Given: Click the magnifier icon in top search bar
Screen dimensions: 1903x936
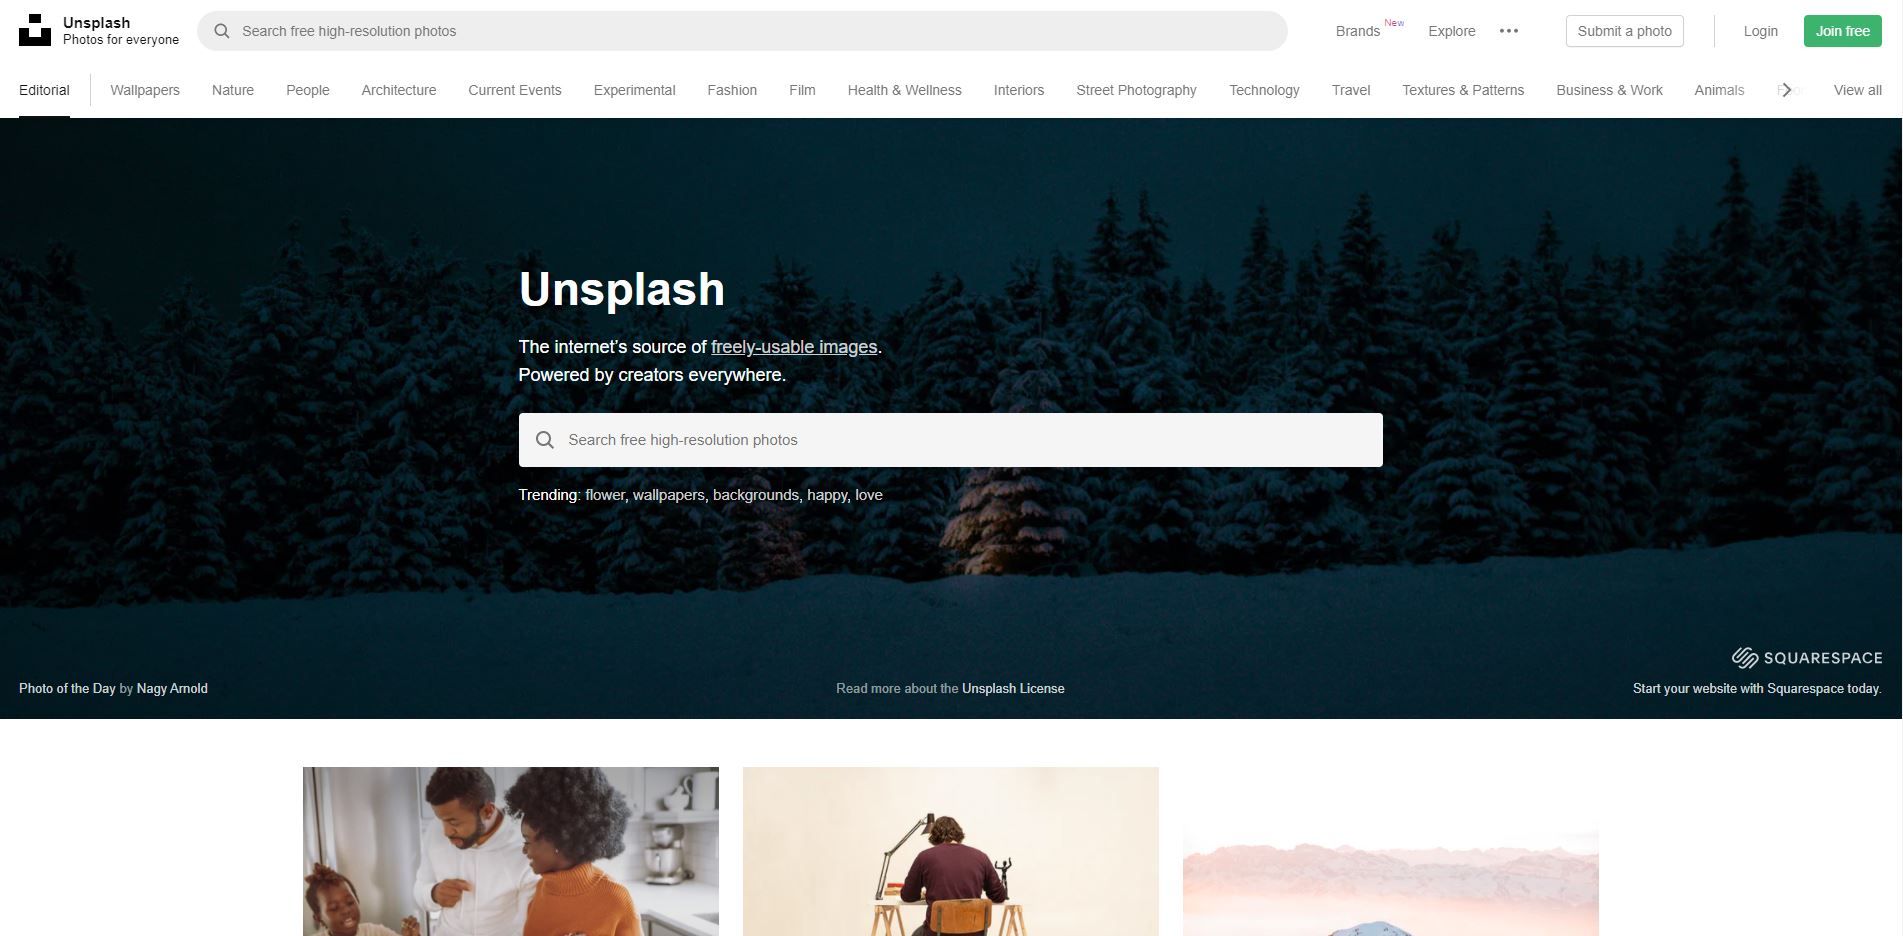Looking at the screenshot, I should tap(222, 31).
